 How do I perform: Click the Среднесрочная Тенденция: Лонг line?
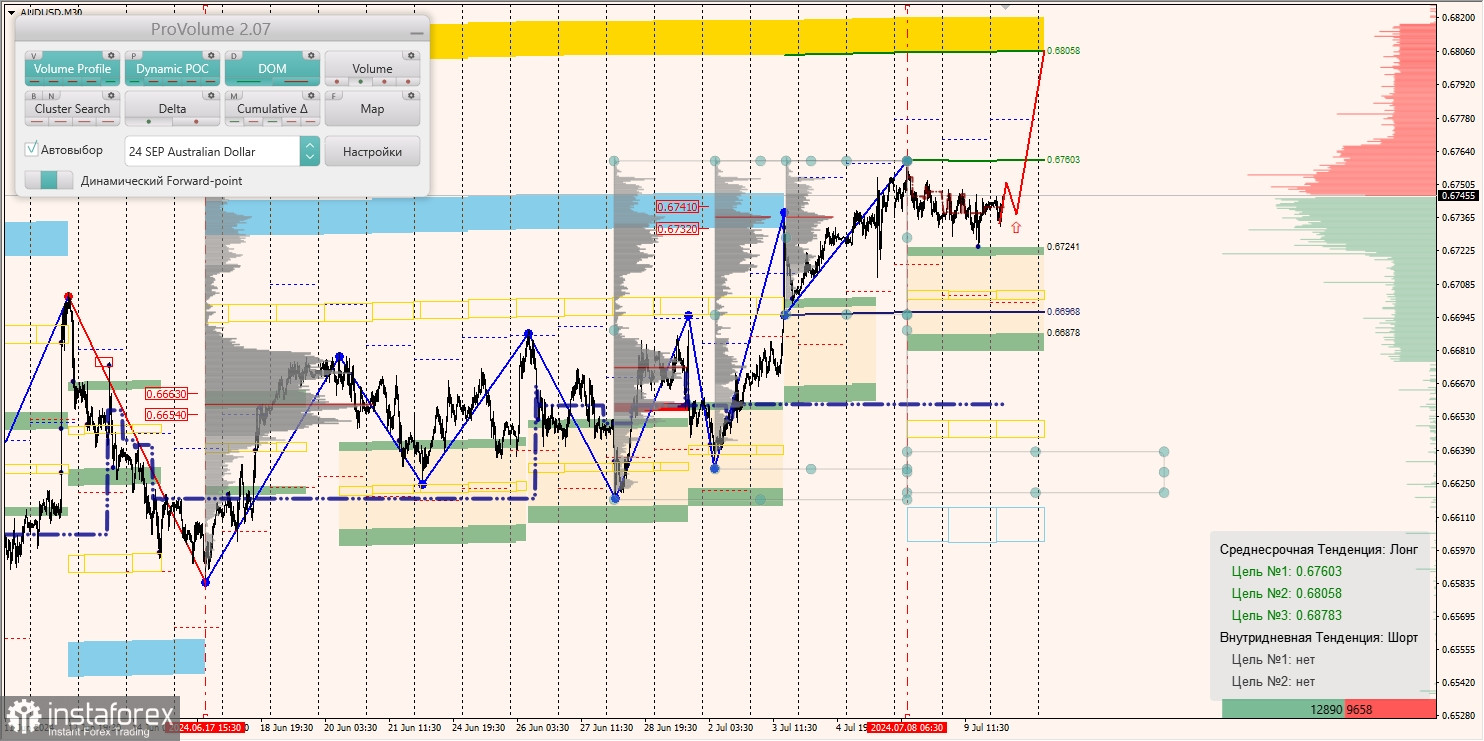[1316, 550]
